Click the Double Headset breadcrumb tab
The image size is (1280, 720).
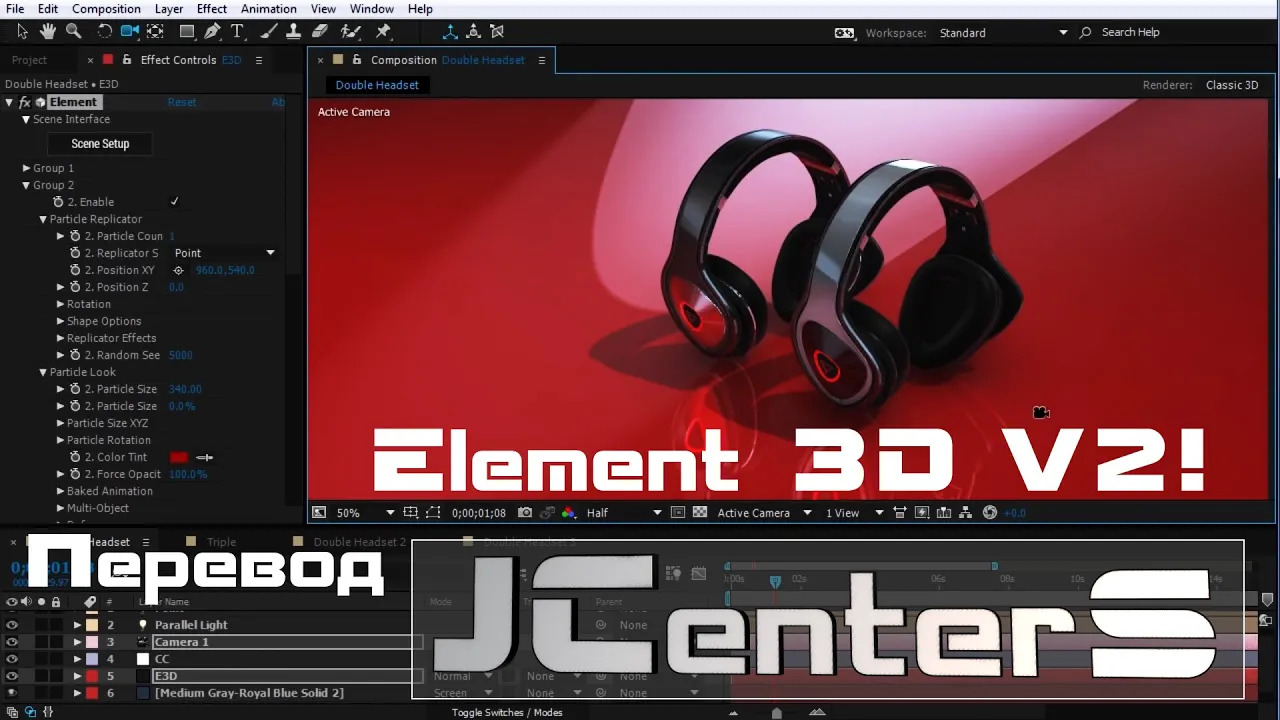click(377, 85)
